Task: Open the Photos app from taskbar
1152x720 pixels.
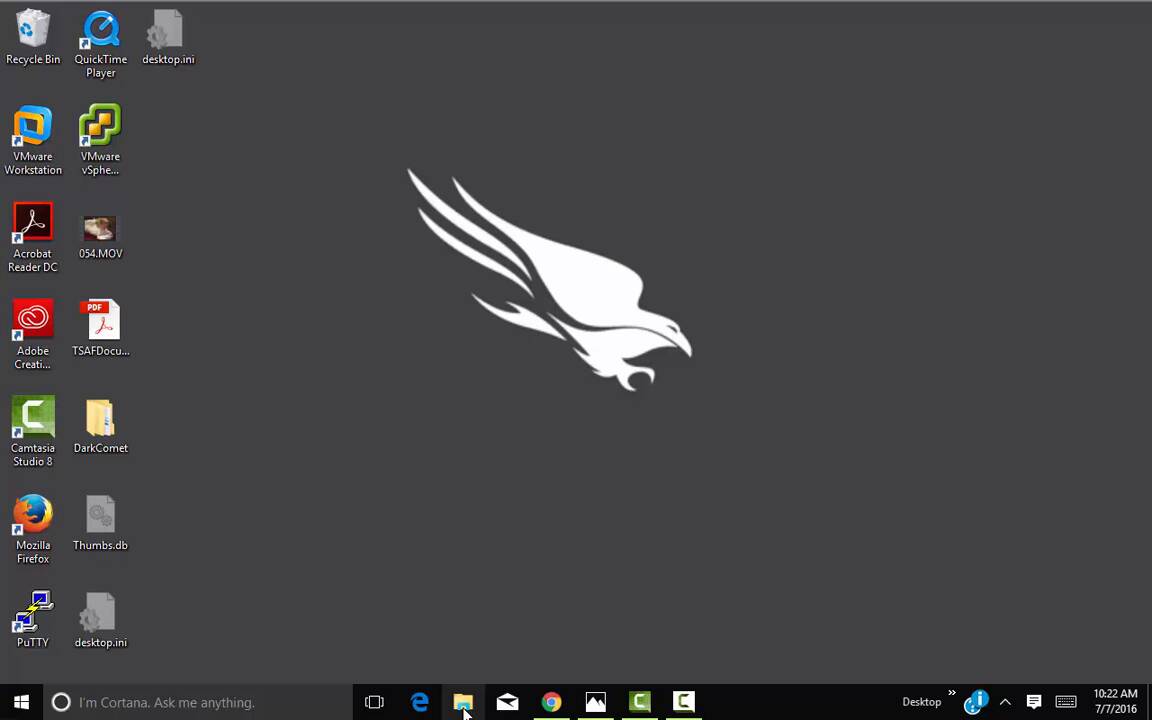Action: (x=596, y=702)
